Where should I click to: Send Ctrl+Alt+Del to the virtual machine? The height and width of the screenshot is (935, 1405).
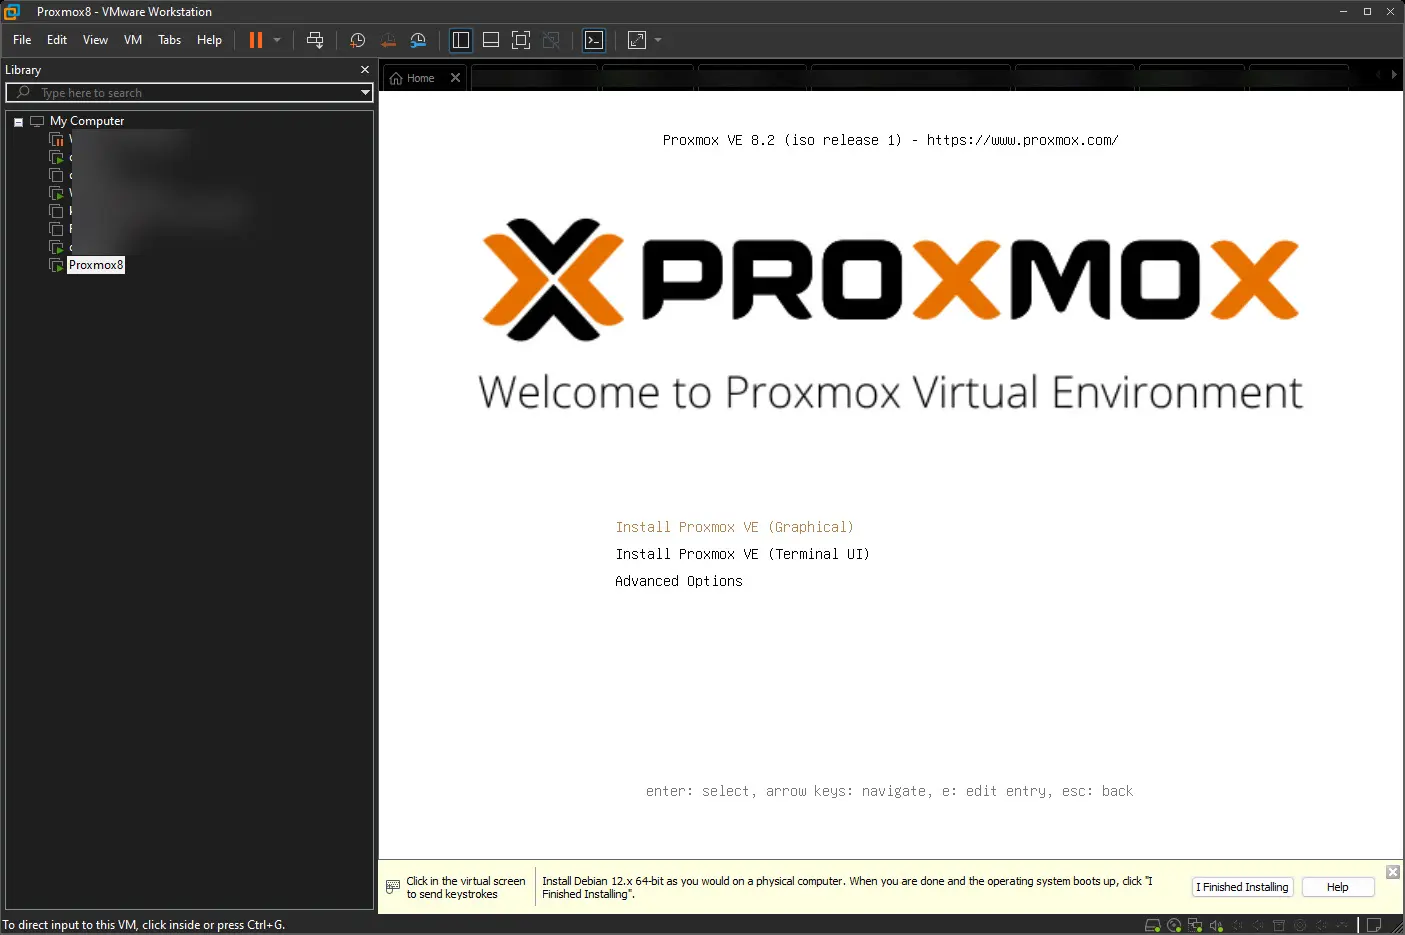[315, 40]
